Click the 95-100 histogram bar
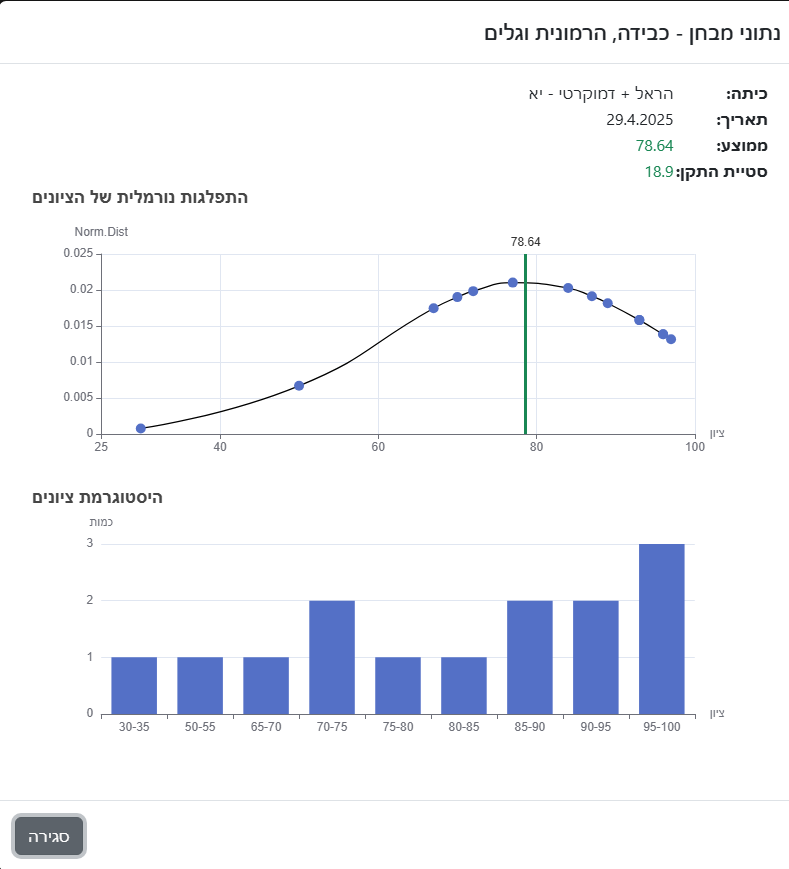Screen dimensions: 789x869 (x=661, y=628)
